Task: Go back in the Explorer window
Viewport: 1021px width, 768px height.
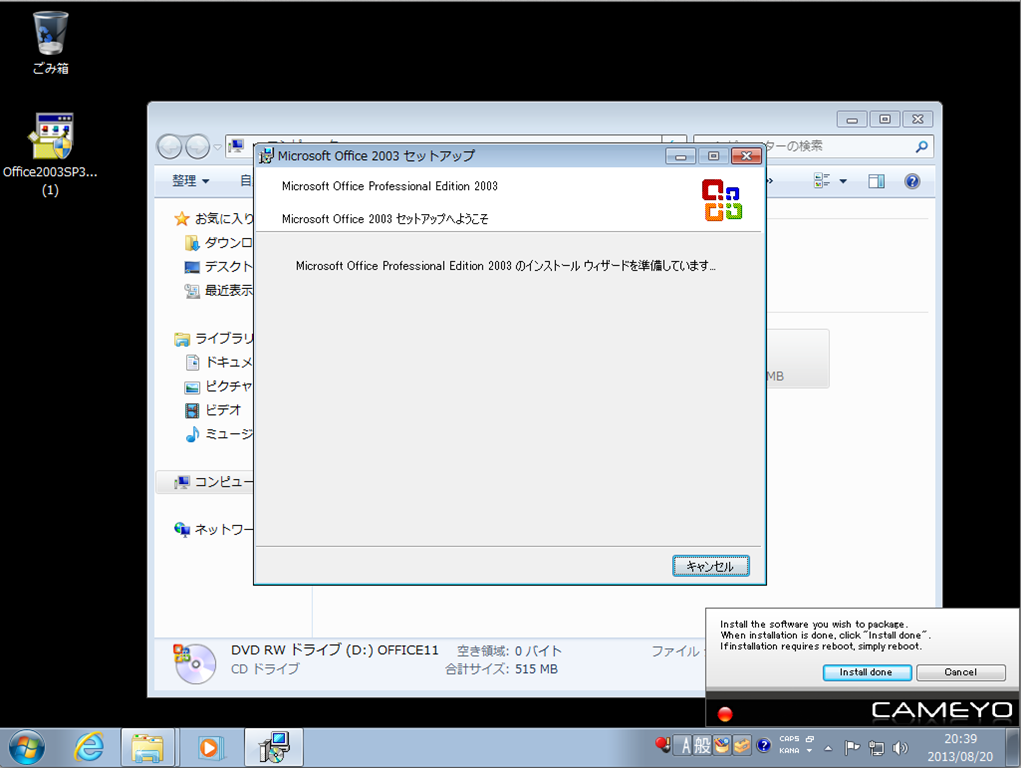Action: pyautogui.click(x=170, y=147)
